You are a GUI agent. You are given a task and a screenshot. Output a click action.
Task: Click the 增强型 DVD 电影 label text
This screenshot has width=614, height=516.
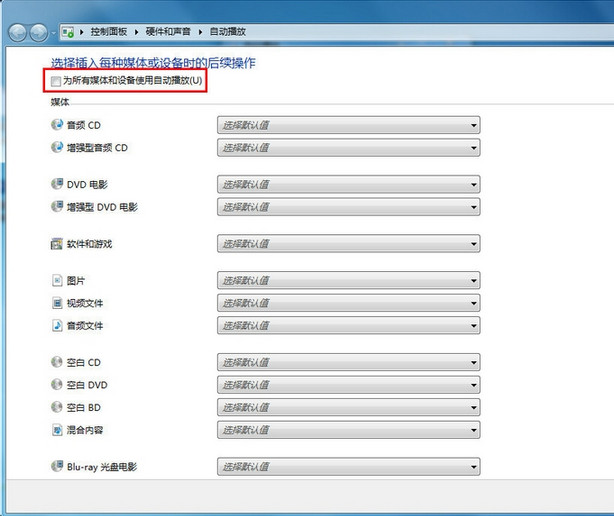pyautogui.click(x=102, y=207)
